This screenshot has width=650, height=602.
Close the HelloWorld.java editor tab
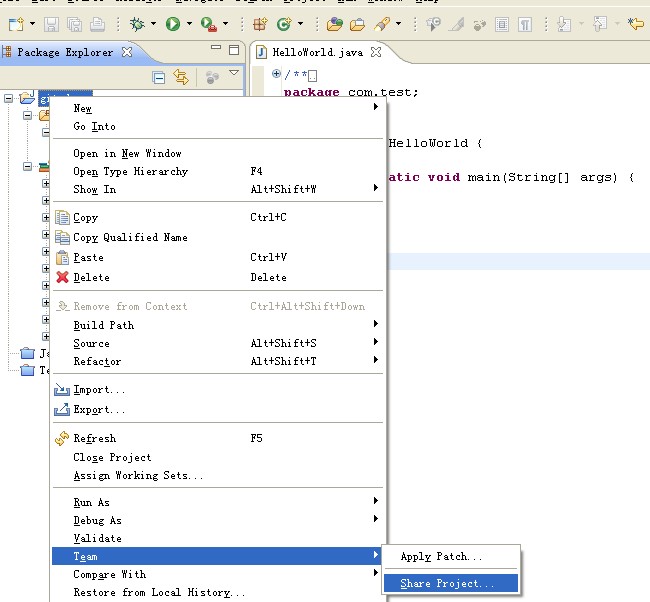click(x=376, y=52)
